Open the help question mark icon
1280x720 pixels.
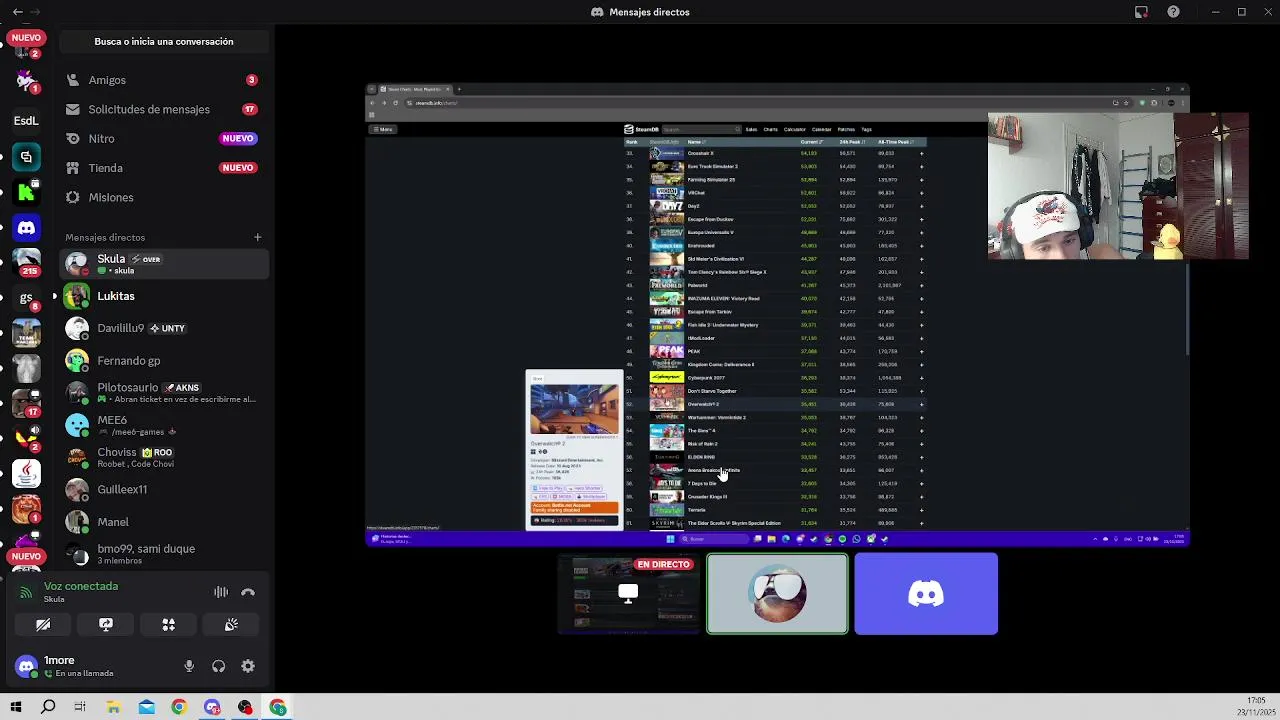pyautogui.click(x=1173, y=12)
